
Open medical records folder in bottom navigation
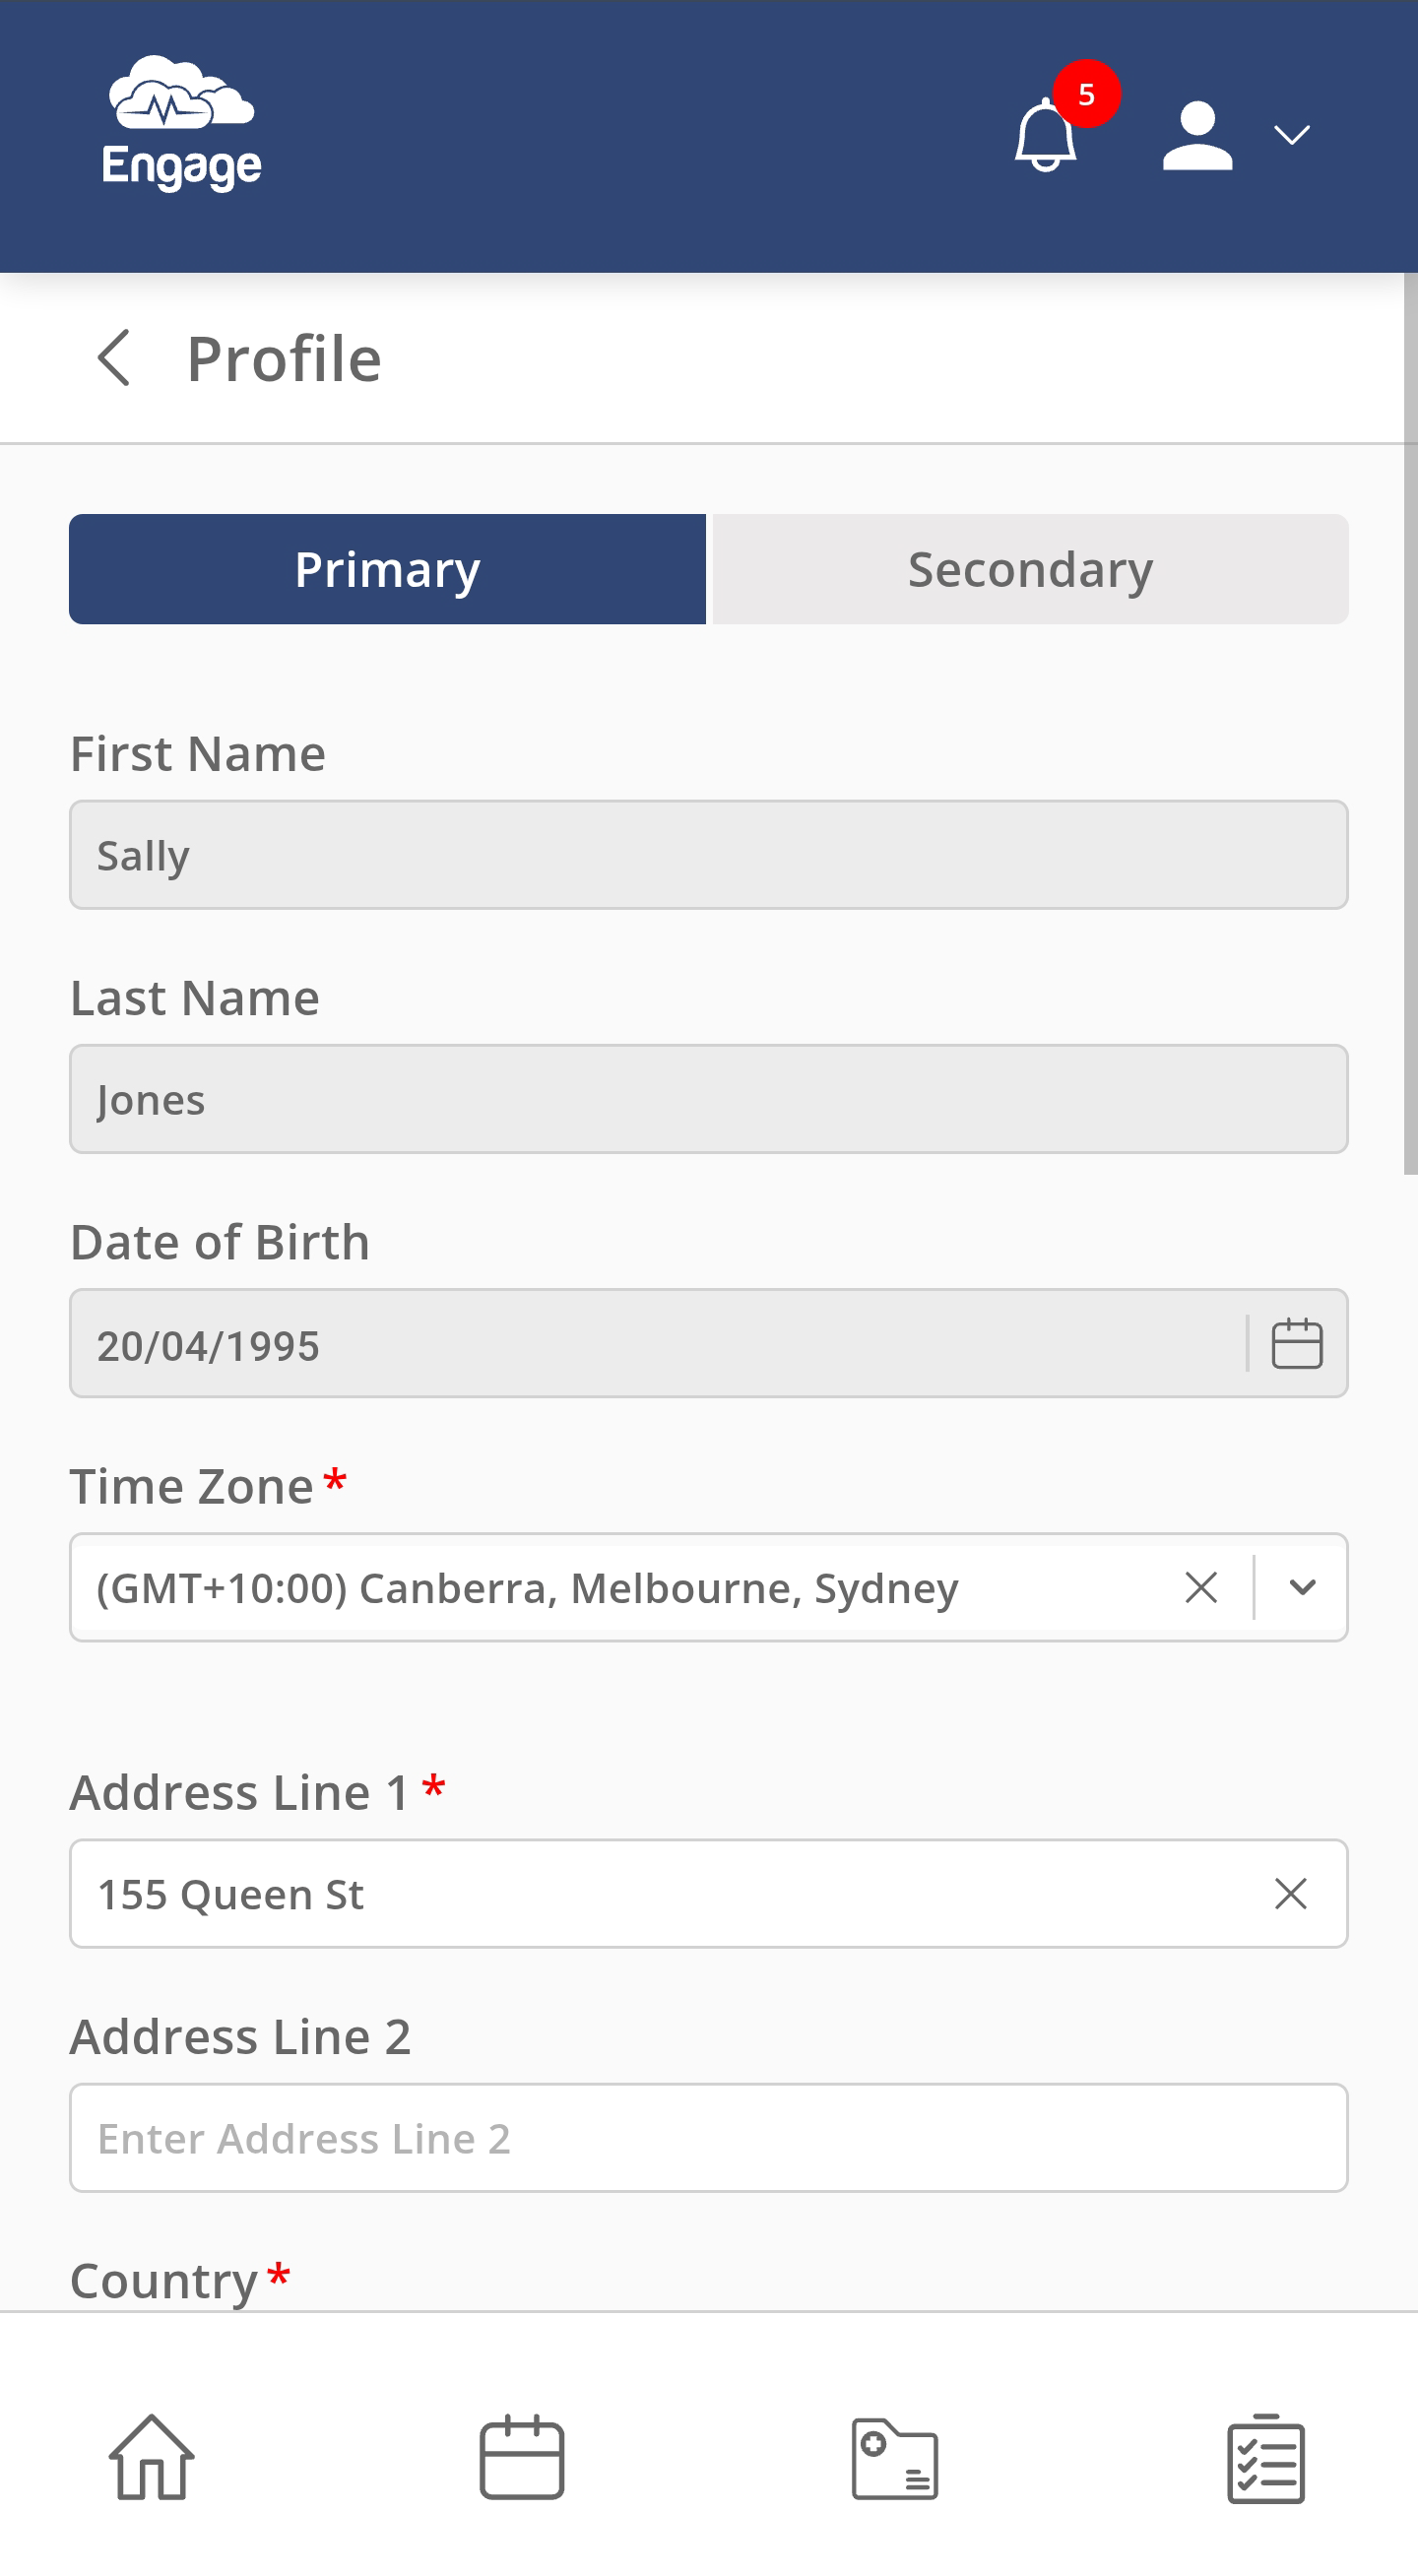click(x=894, y=2458)
